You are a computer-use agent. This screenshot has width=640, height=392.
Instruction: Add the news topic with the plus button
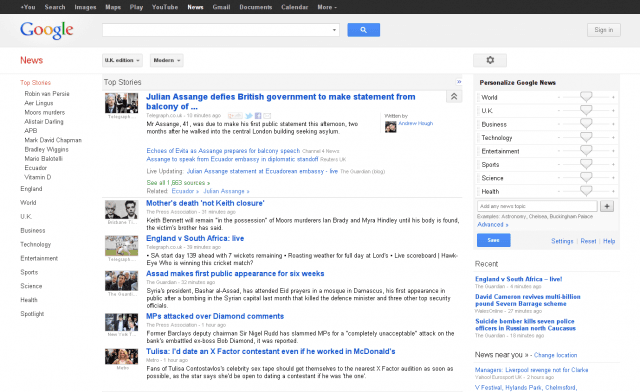point(607,206)
